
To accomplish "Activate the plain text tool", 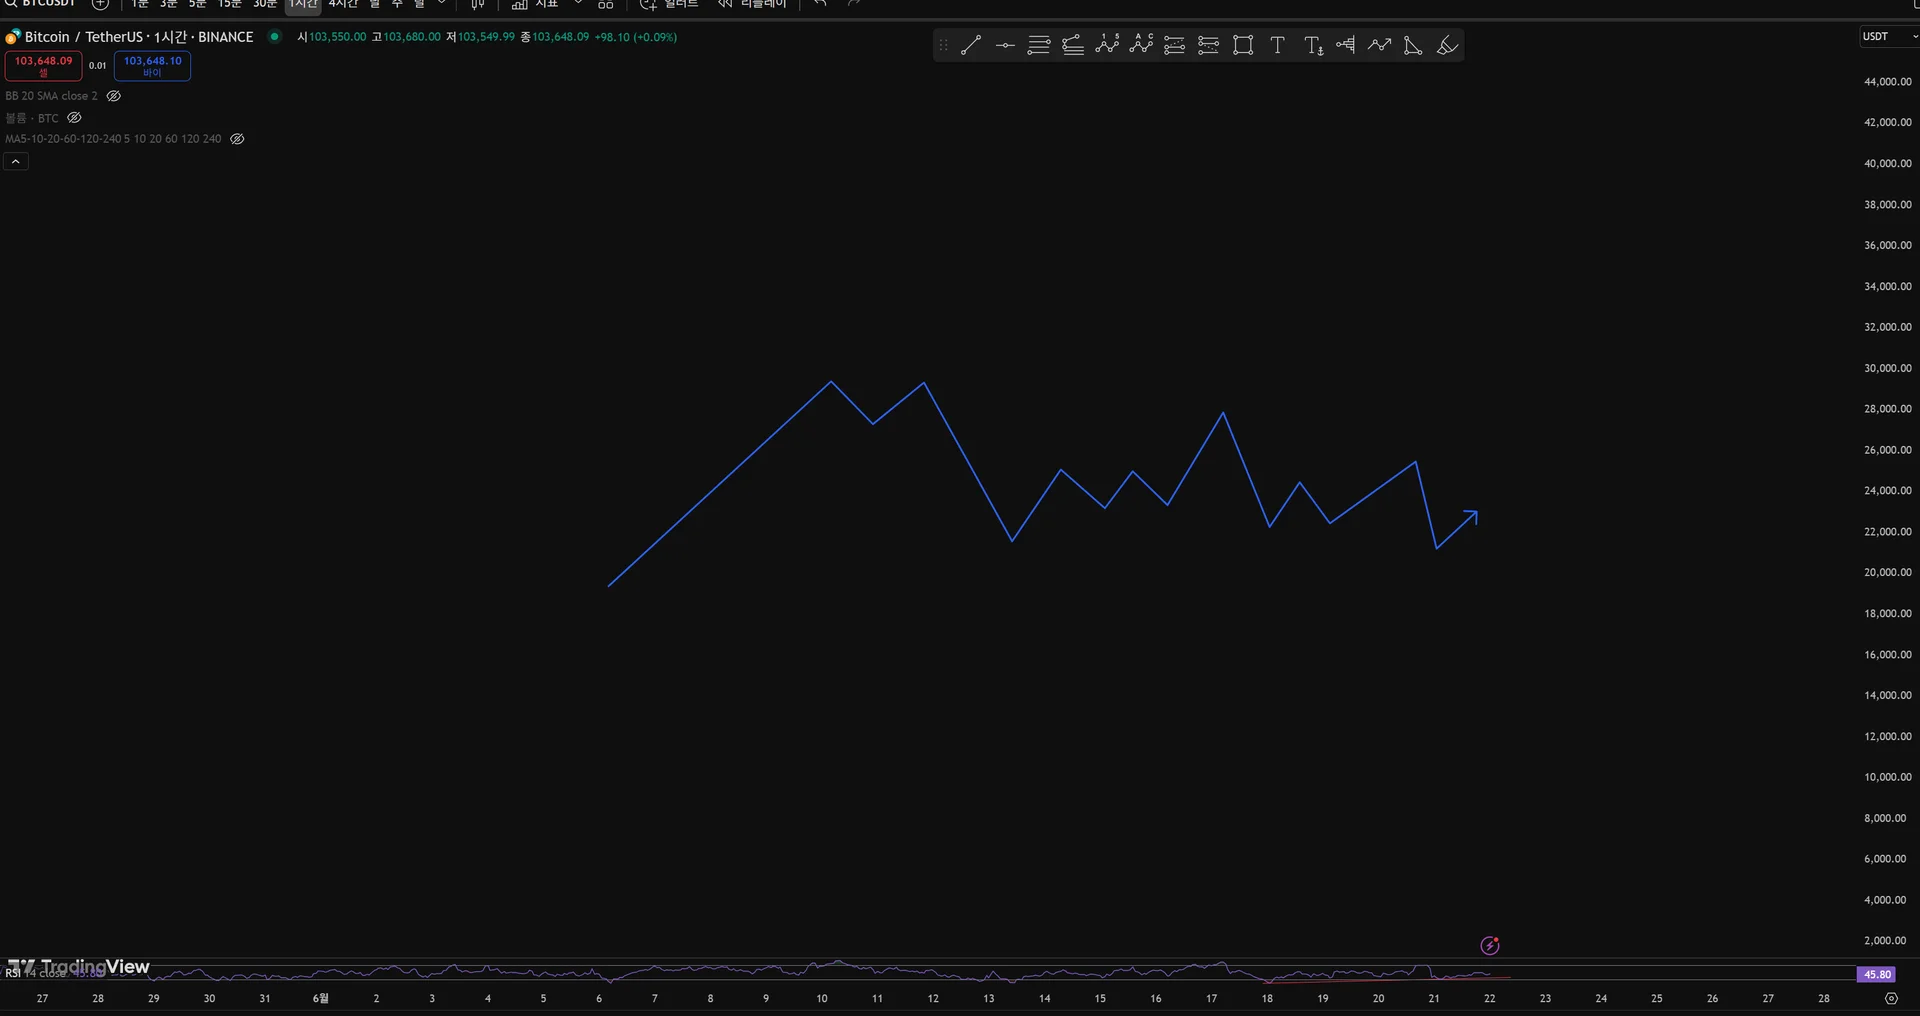I will 1277,45.
